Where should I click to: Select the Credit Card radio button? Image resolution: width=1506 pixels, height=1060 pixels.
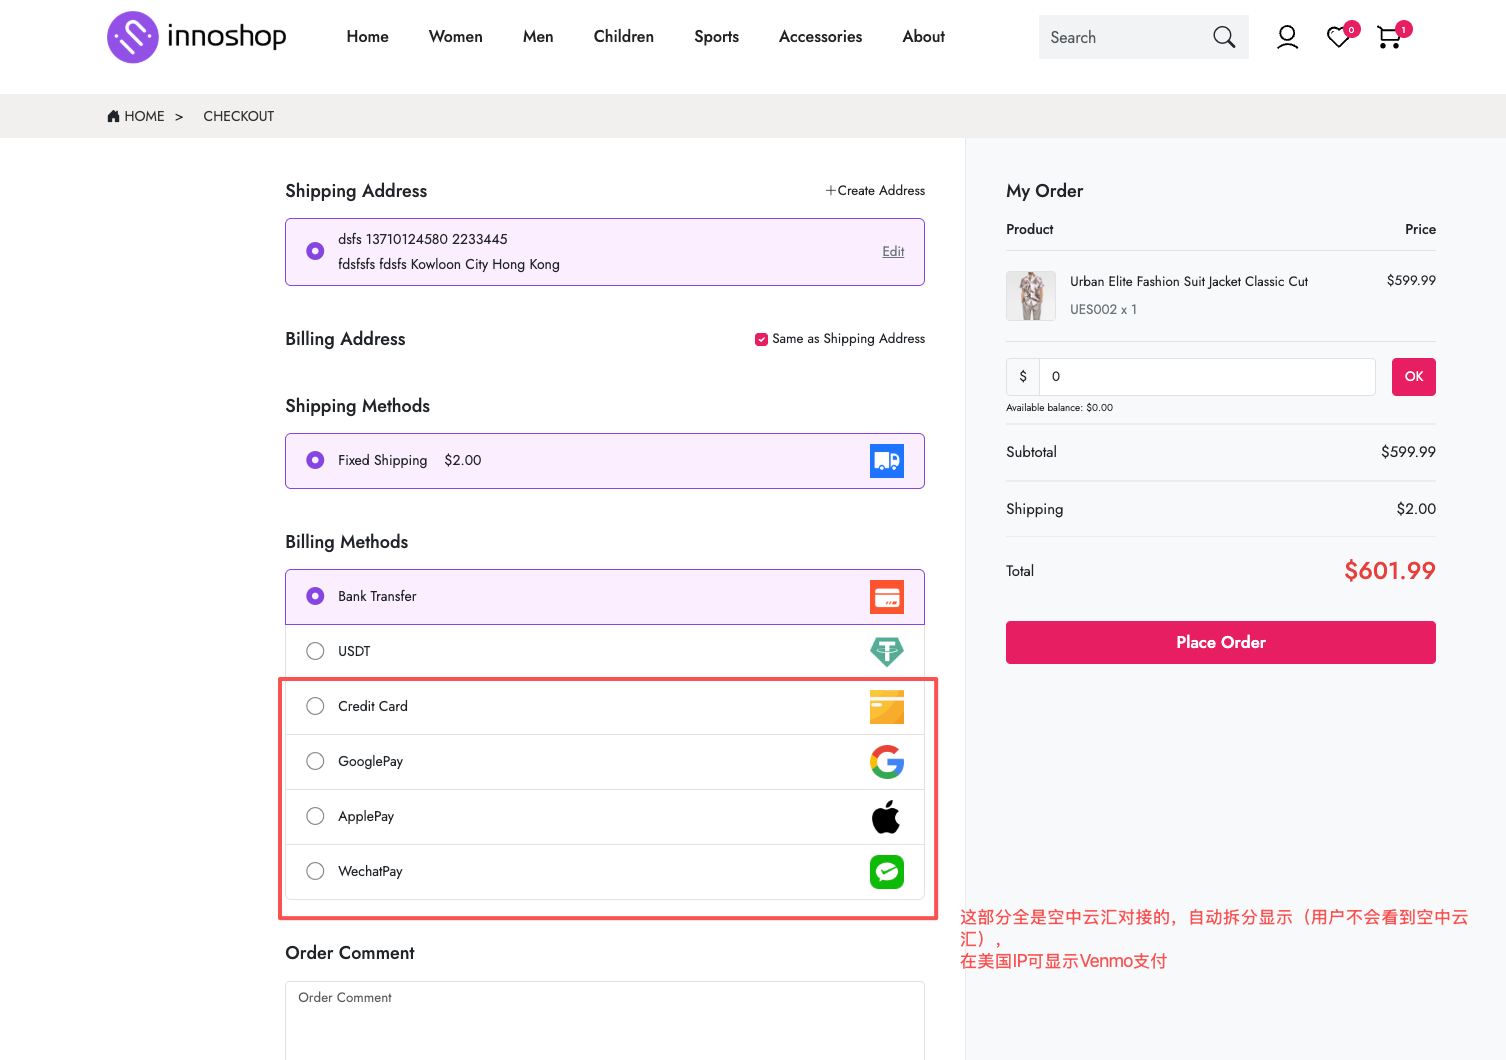coord(315,706)
